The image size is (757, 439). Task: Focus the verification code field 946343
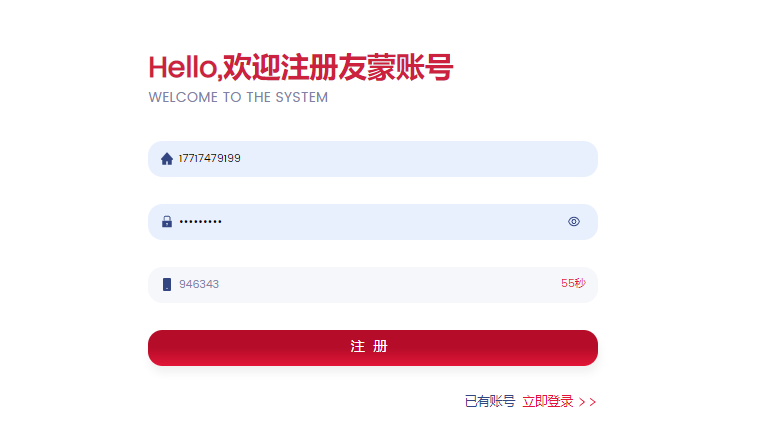tap(373, 284)
